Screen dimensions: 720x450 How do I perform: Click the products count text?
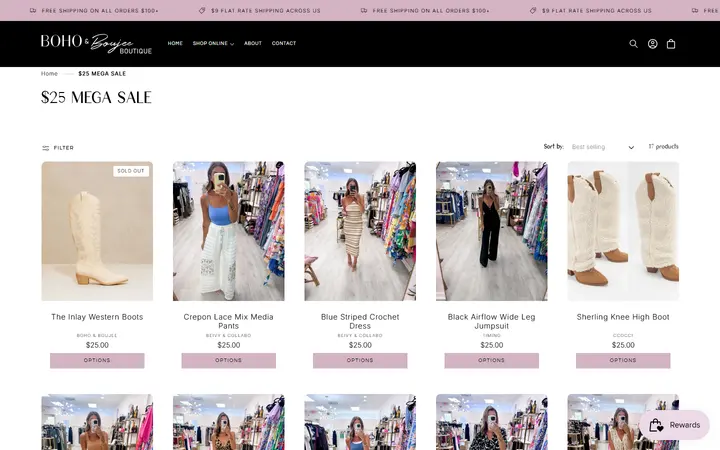click(664, 146)
